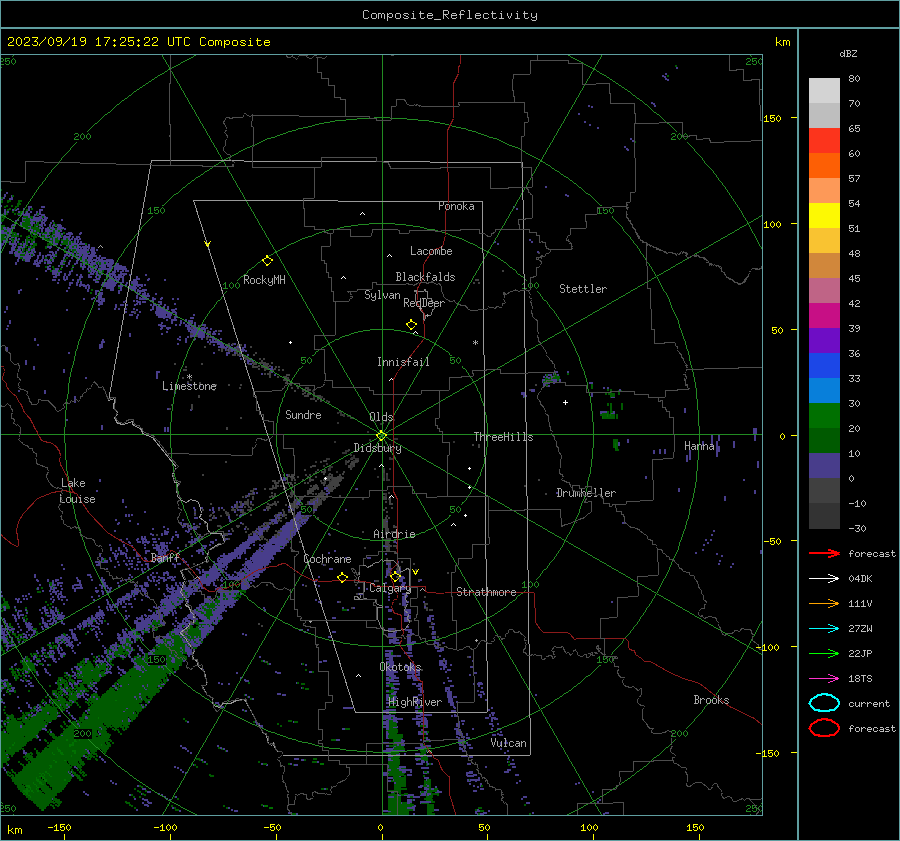Click the Airdrie label

click(394, 534)
